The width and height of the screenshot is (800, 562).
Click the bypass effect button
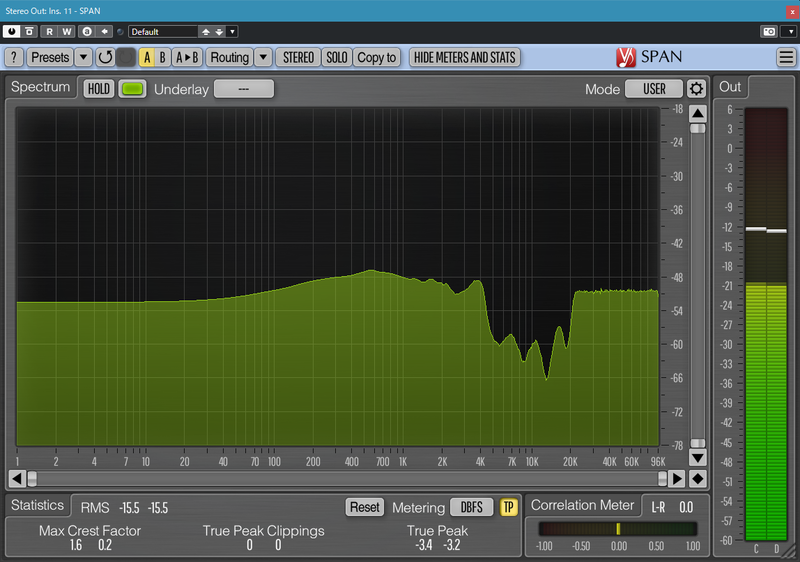30,32
